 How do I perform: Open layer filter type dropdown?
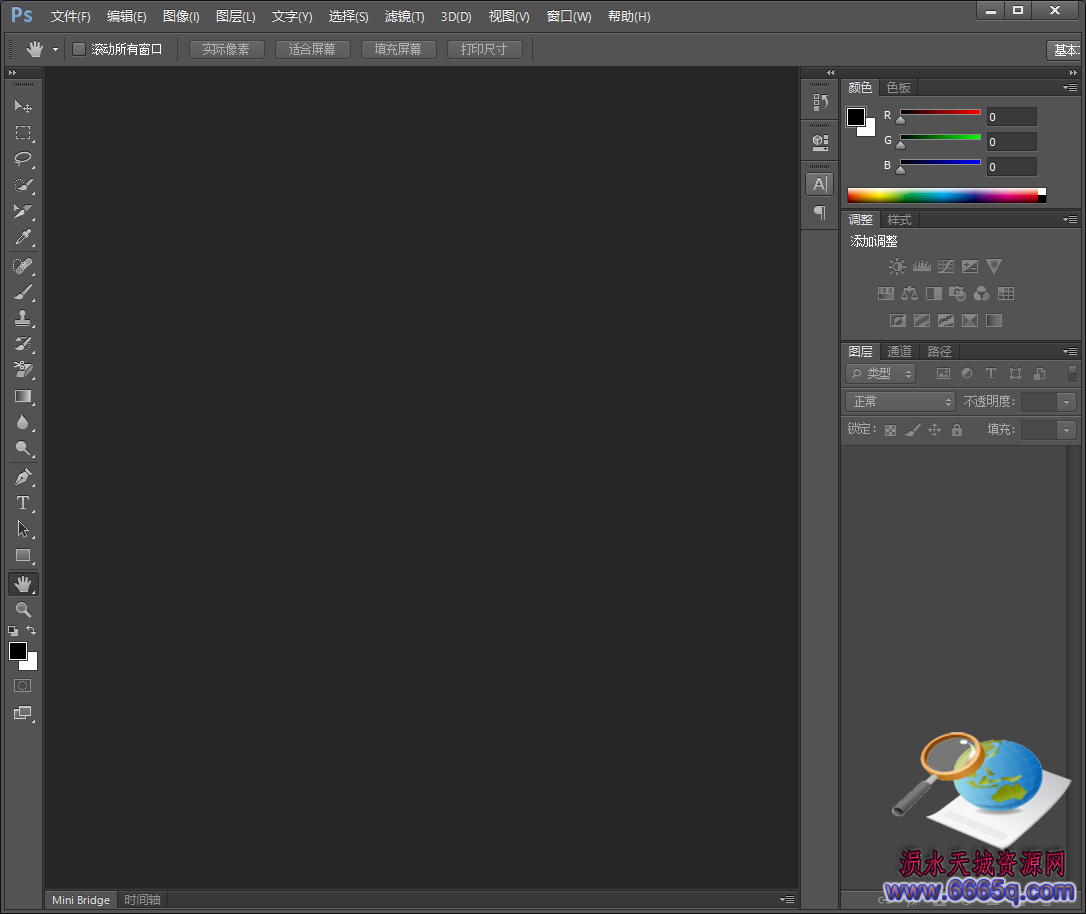(x=880, y=374)
